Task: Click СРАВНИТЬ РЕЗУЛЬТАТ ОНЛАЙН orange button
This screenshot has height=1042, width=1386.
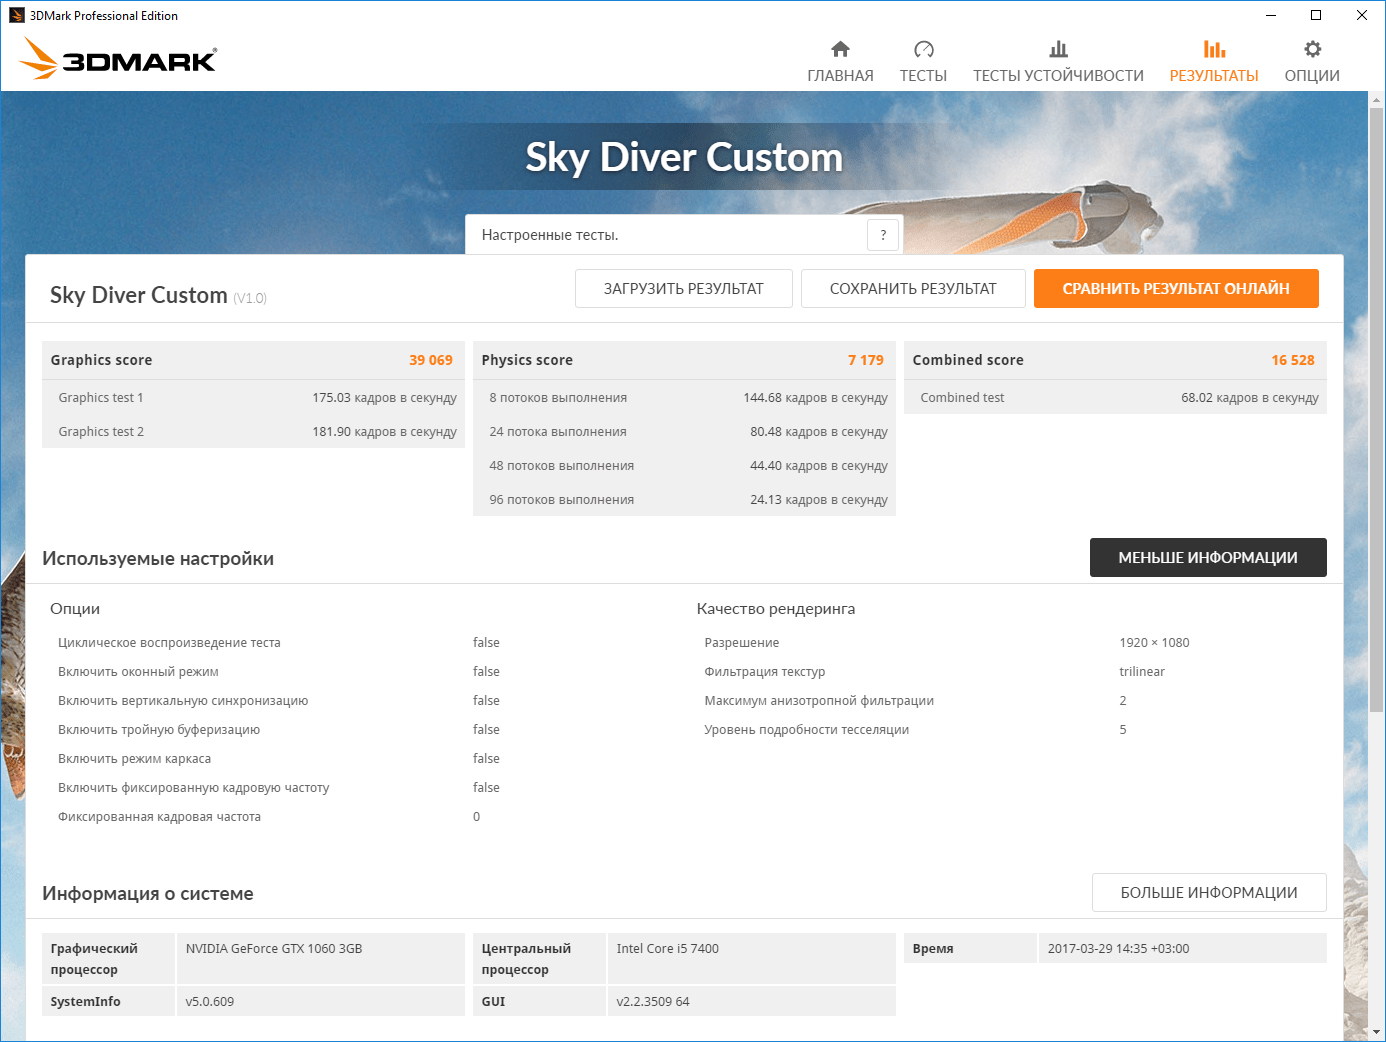Action: click(1176, 289)
